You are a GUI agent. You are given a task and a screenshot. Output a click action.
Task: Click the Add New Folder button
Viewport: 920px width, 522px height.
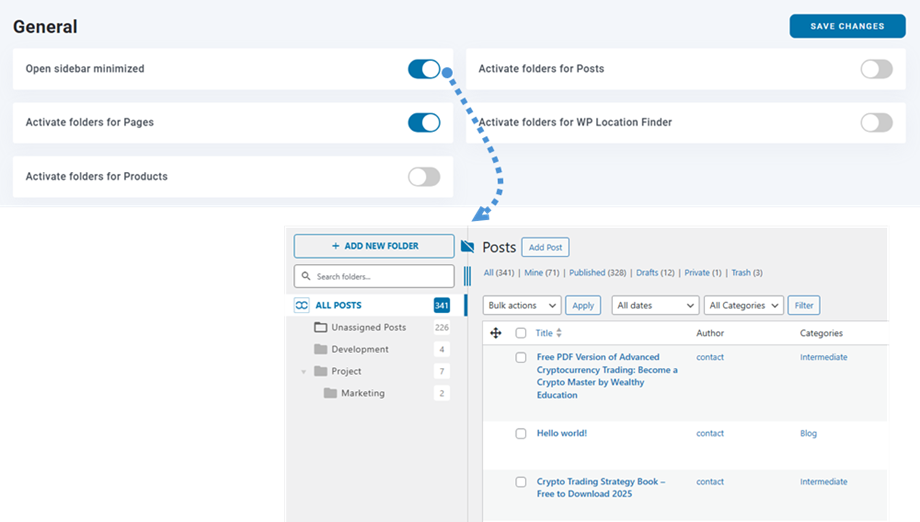[x=374, y=246]
